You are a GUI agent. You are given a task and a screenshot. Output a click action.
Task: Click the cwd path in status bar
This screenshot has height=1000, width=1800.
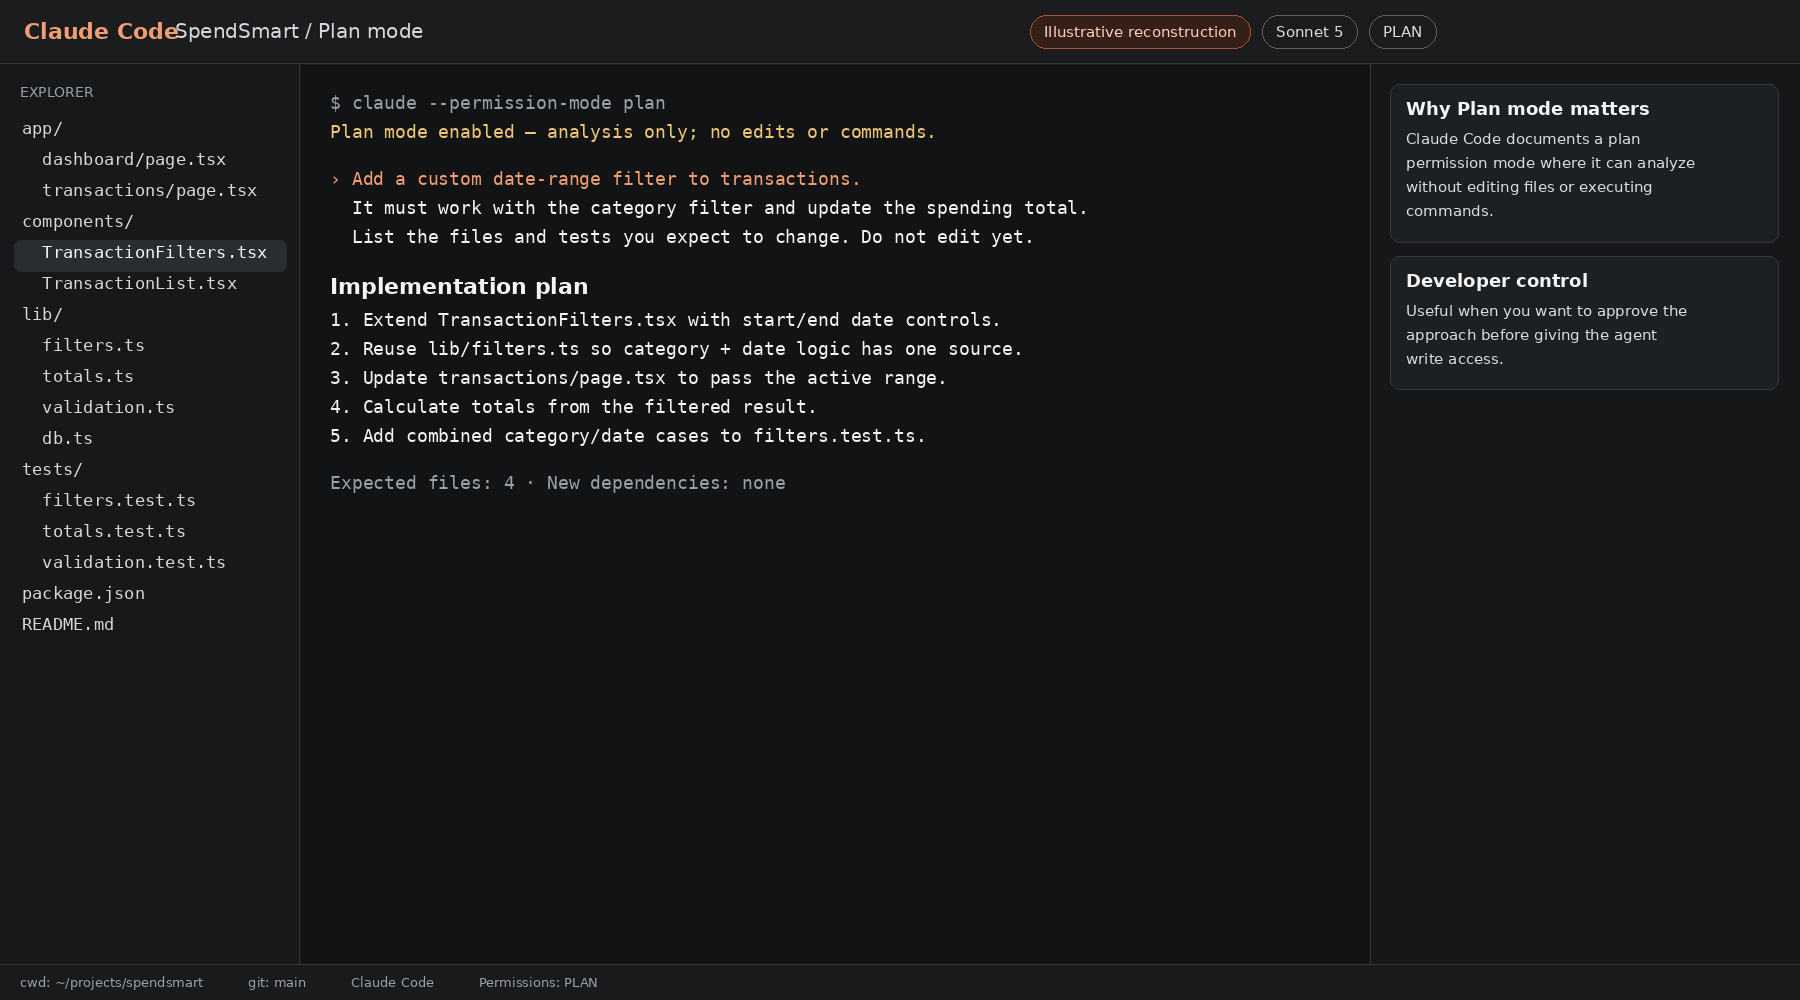(x=112, y=983)
